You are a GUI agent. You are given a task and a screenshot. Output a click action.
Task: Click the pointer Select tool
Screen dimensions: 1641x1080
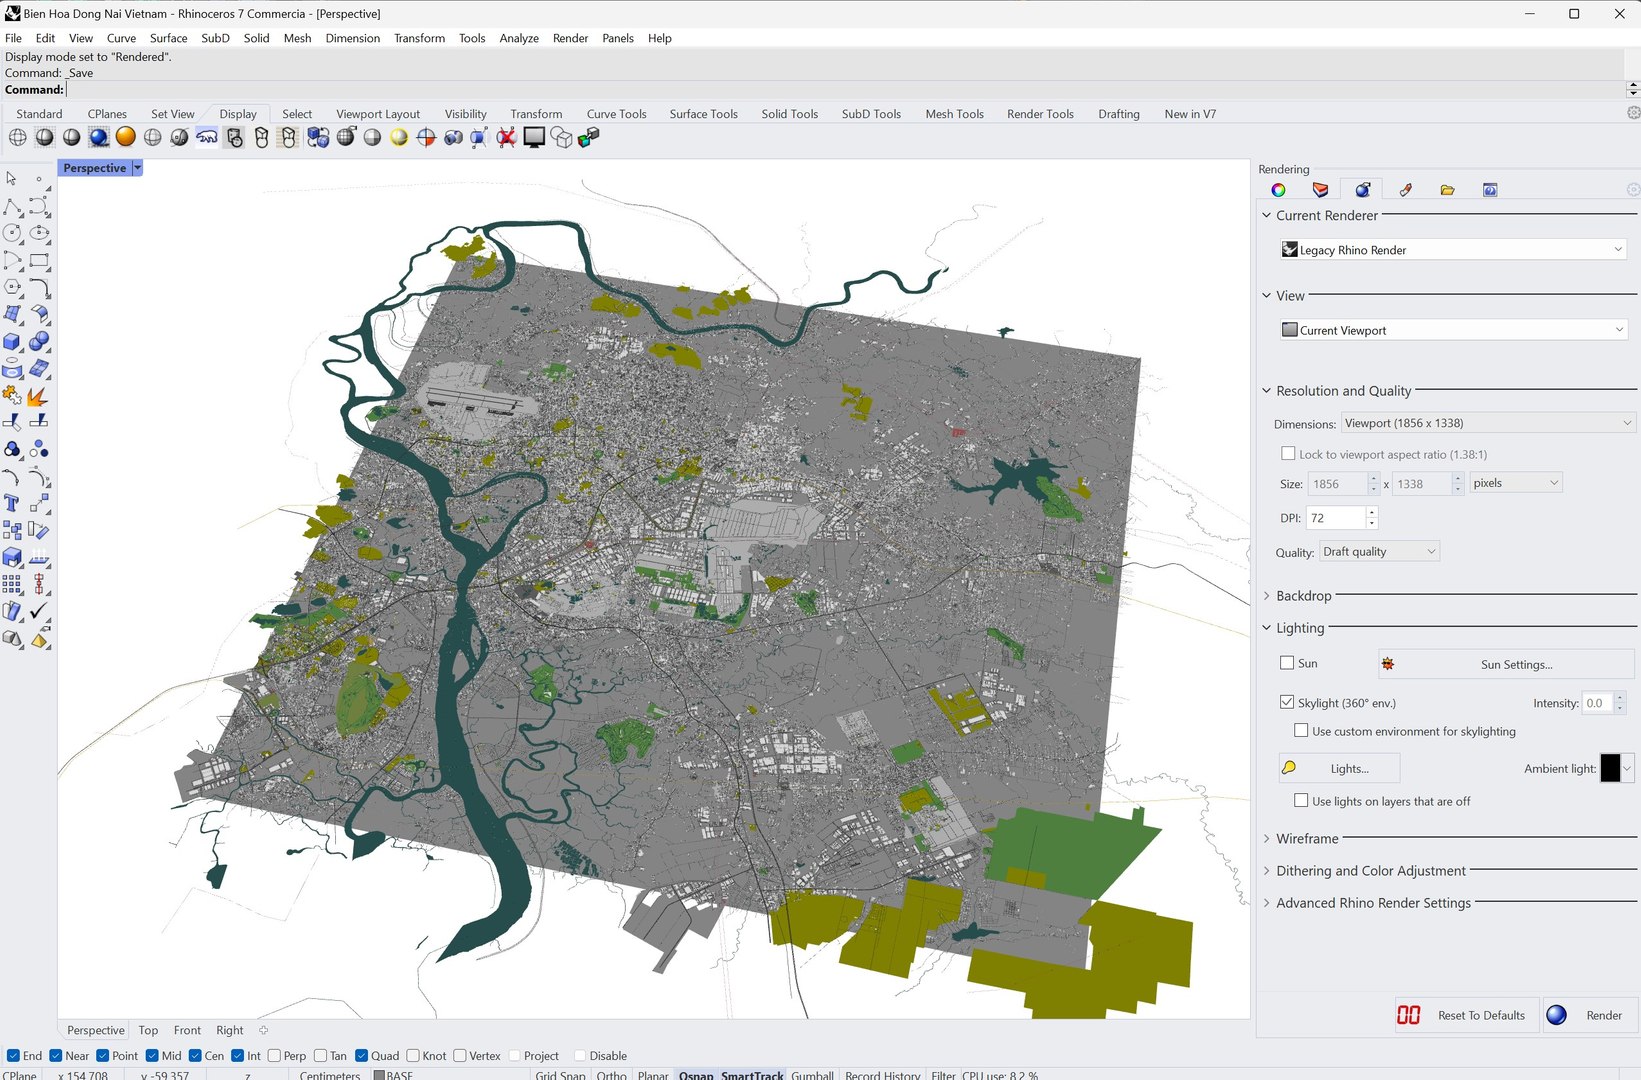(12, 179)
